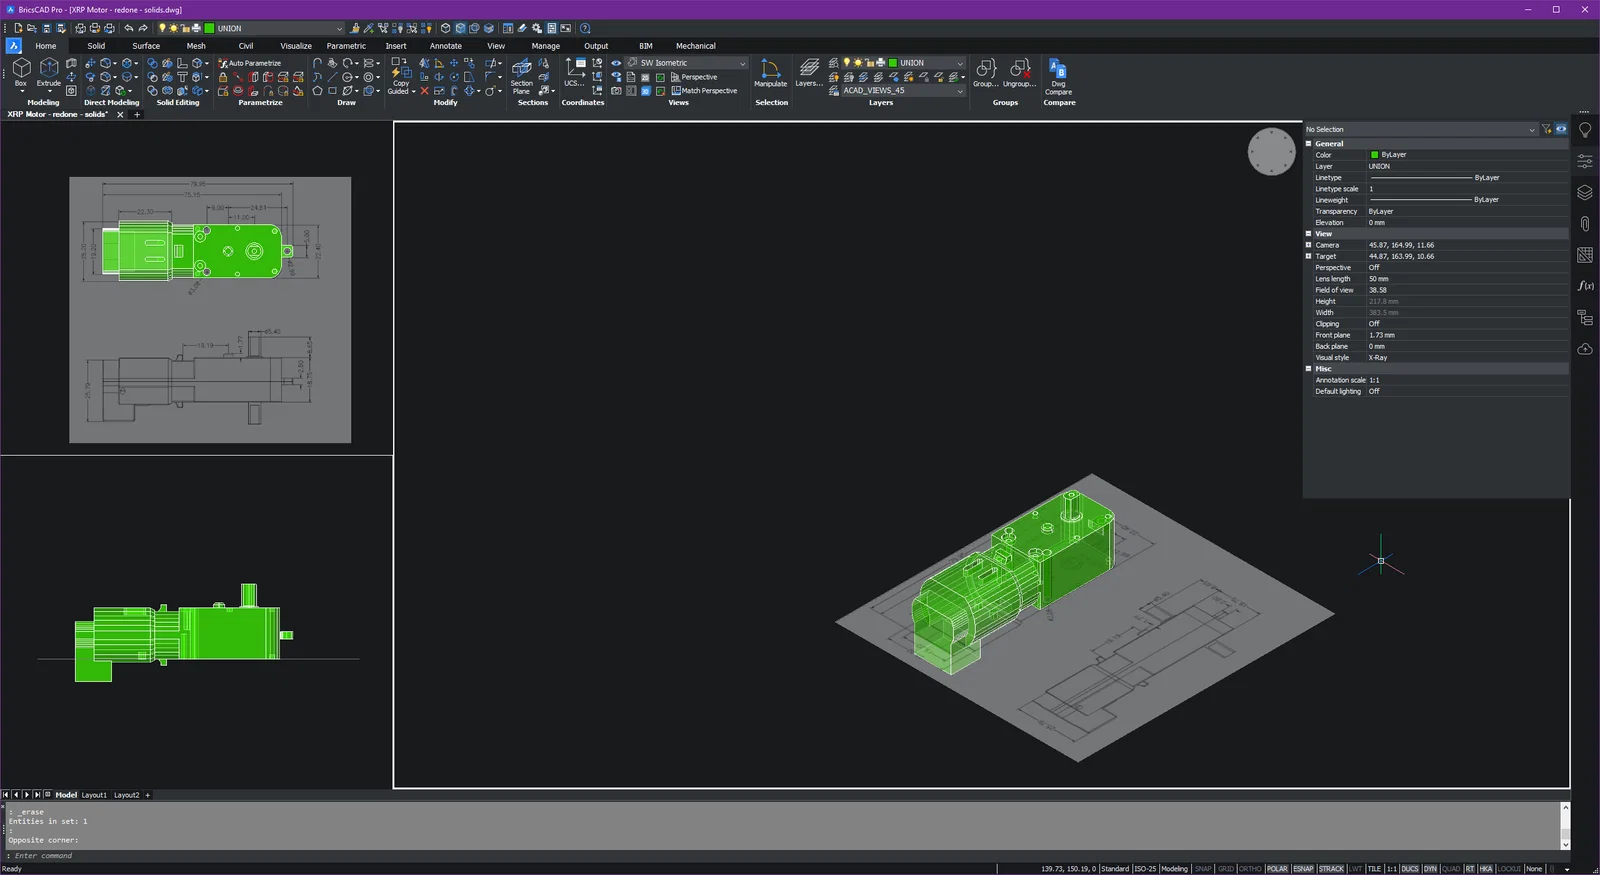Enable SNAP in the status bar
This screenshot has height=875, width=1600.
(x=1203, y=869)
